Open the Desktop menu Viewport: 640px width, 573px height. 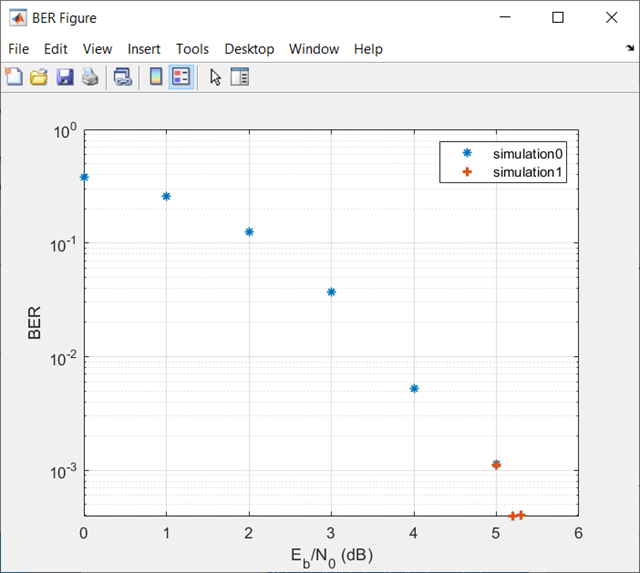pyautogui.click(x=249, y=49)
